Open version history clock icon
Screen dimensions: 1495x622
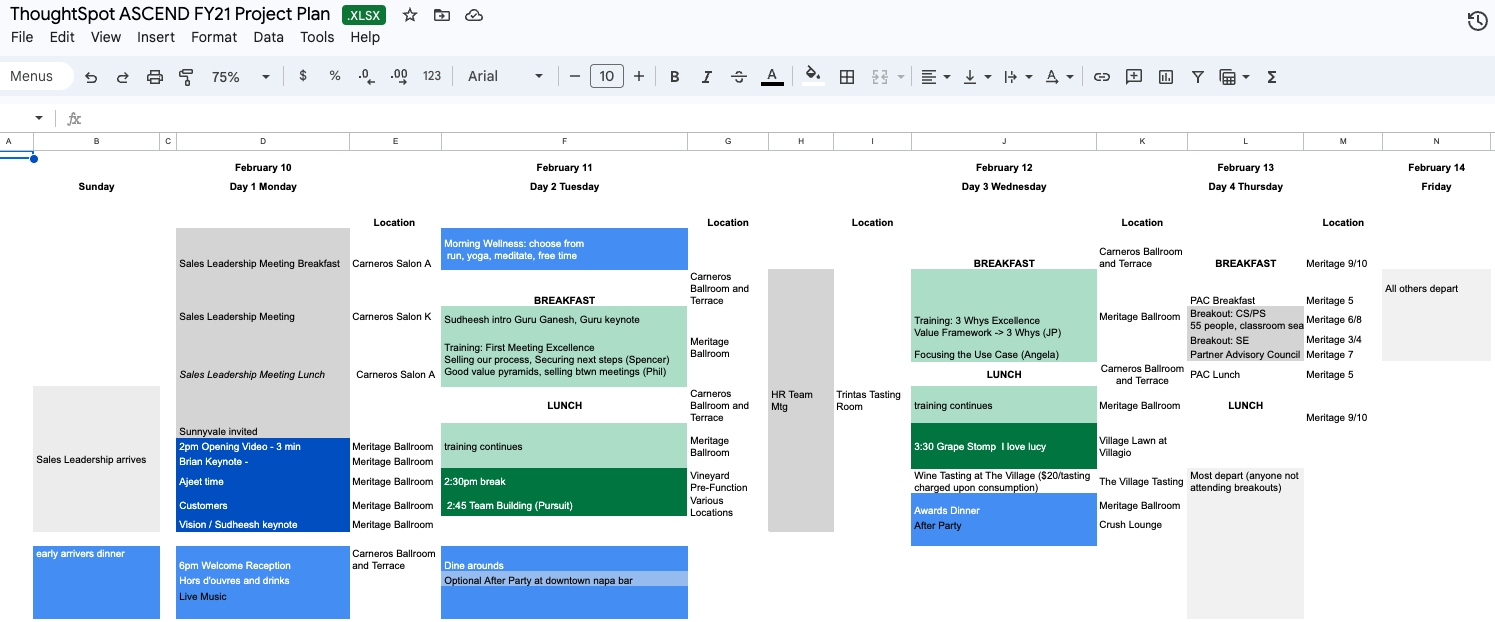click(1477, 21)
